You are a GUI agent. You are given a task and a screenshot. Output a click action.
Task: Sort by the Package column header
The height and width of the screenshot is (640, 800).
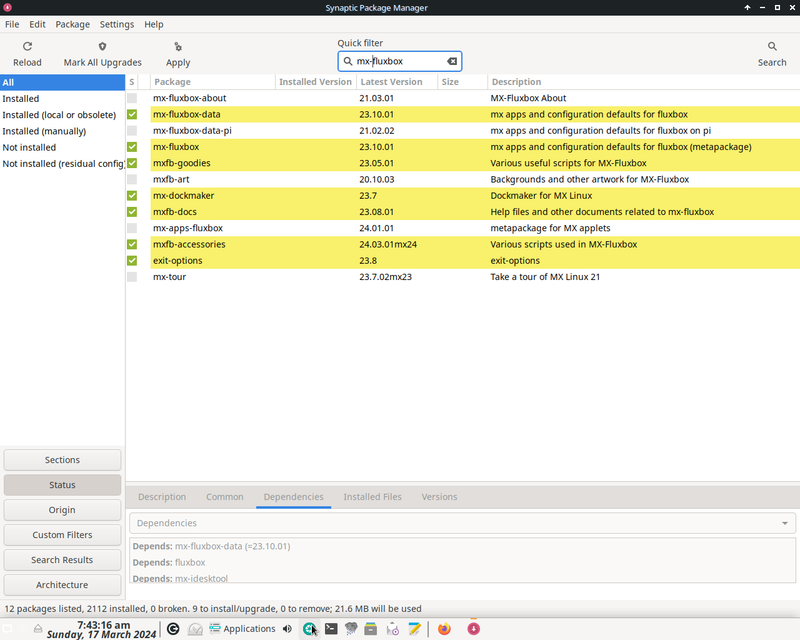point(213,82)
